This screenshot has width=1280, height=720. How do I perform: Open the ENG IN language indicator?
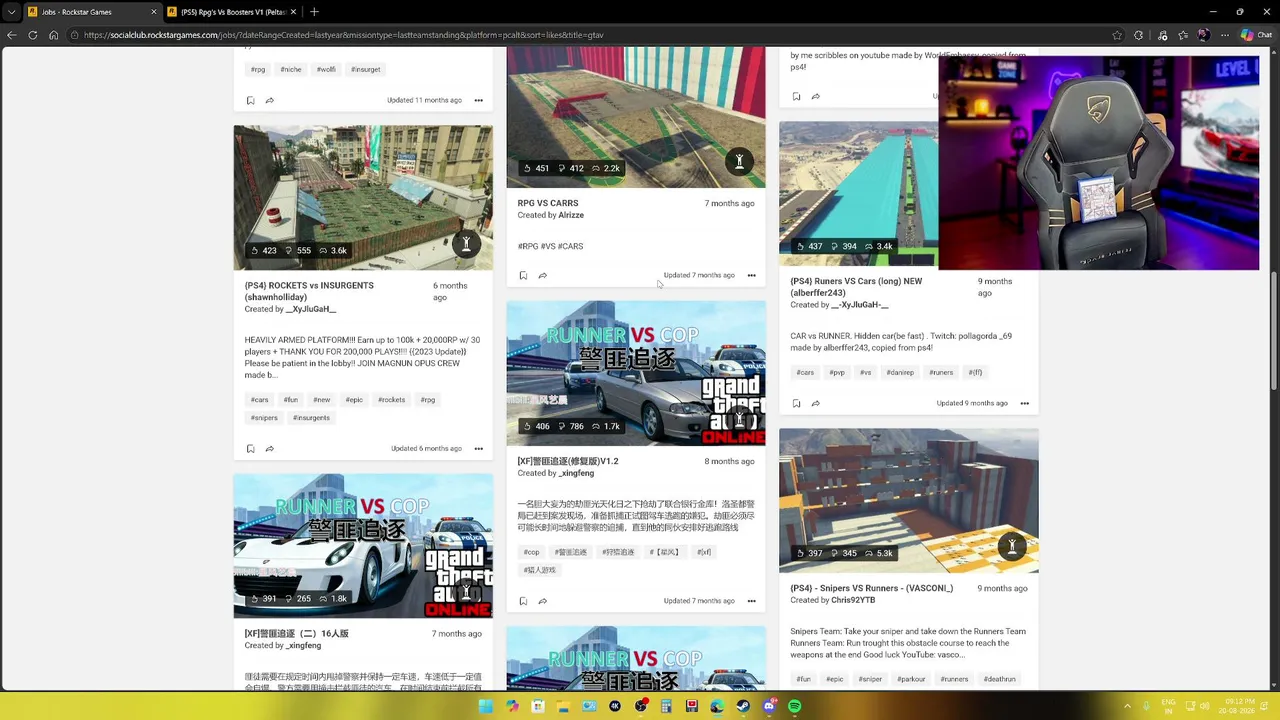(1169, 706)
